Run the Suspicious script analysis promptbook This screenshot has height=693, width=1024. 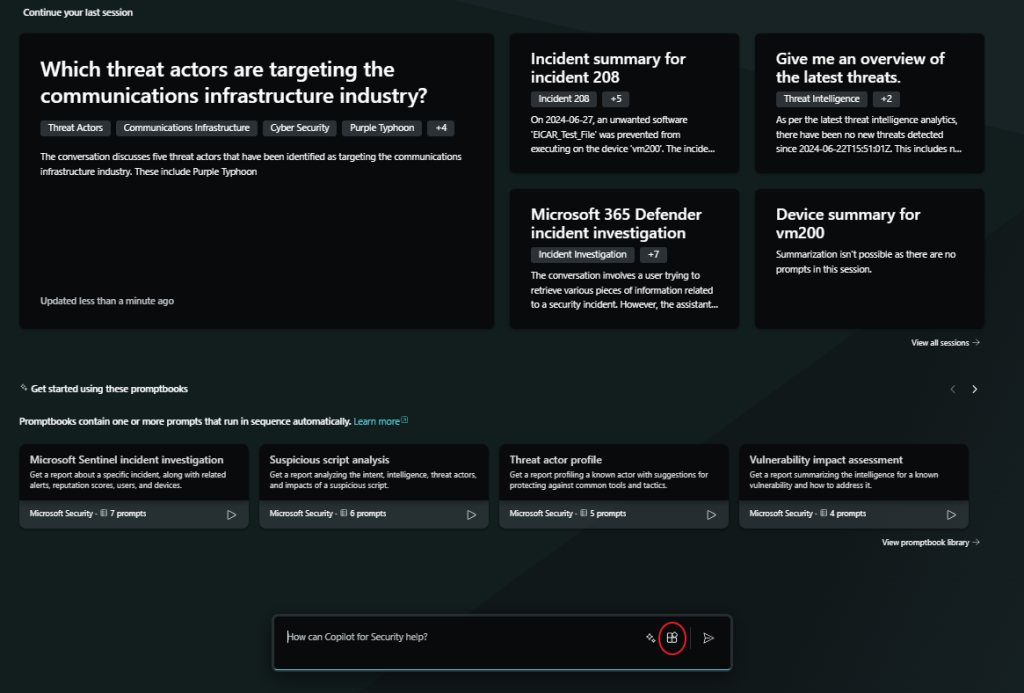(x=471, y=515)
